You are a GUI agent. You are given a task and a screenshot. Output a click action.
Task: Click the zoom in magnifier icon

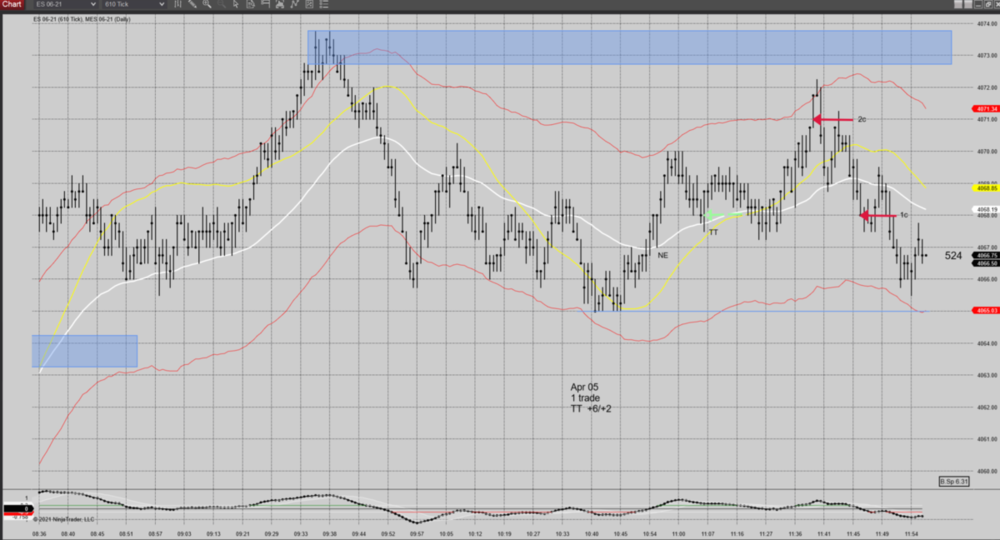[x=206, y=4]
